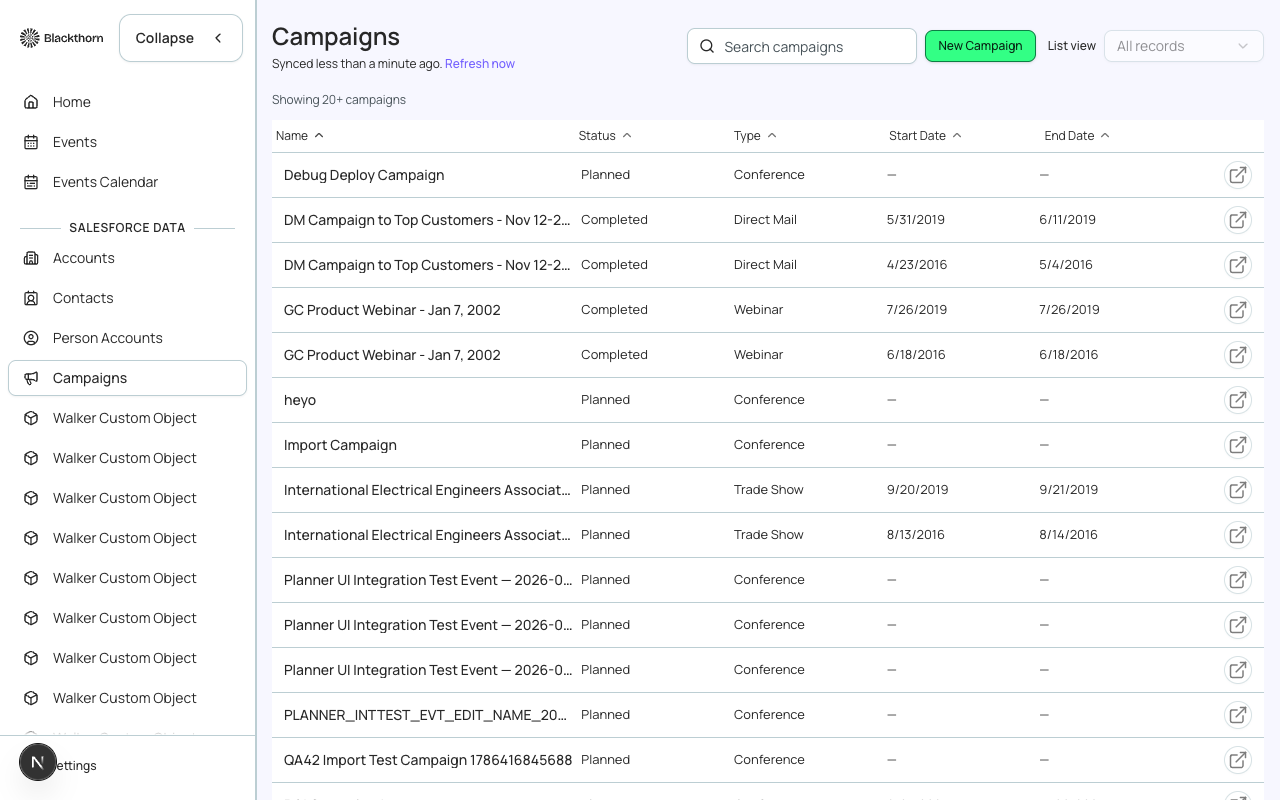Image resolution: width=1280 pixels, height=800 pixels.
Task: Open Import Campaign external link icon
Action: click(x=1238, y=445)
